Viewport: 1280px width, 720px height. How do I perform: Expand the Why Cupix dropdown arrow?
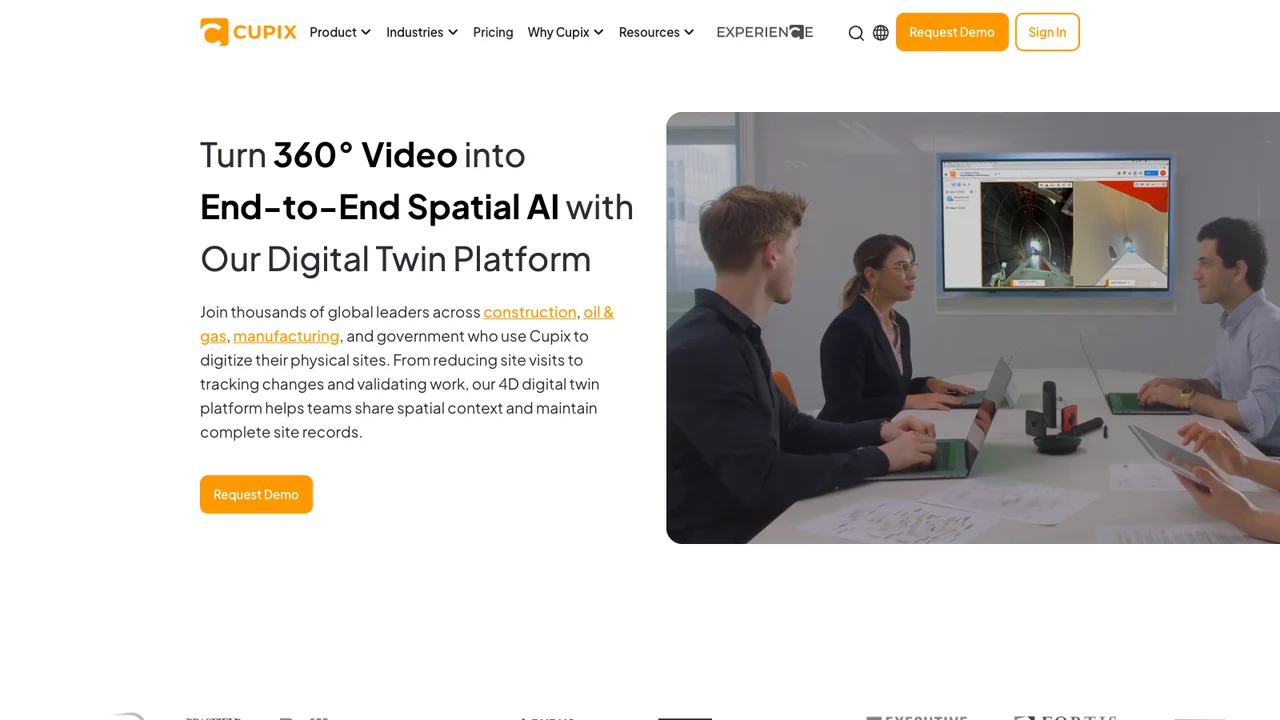point(599,33)
